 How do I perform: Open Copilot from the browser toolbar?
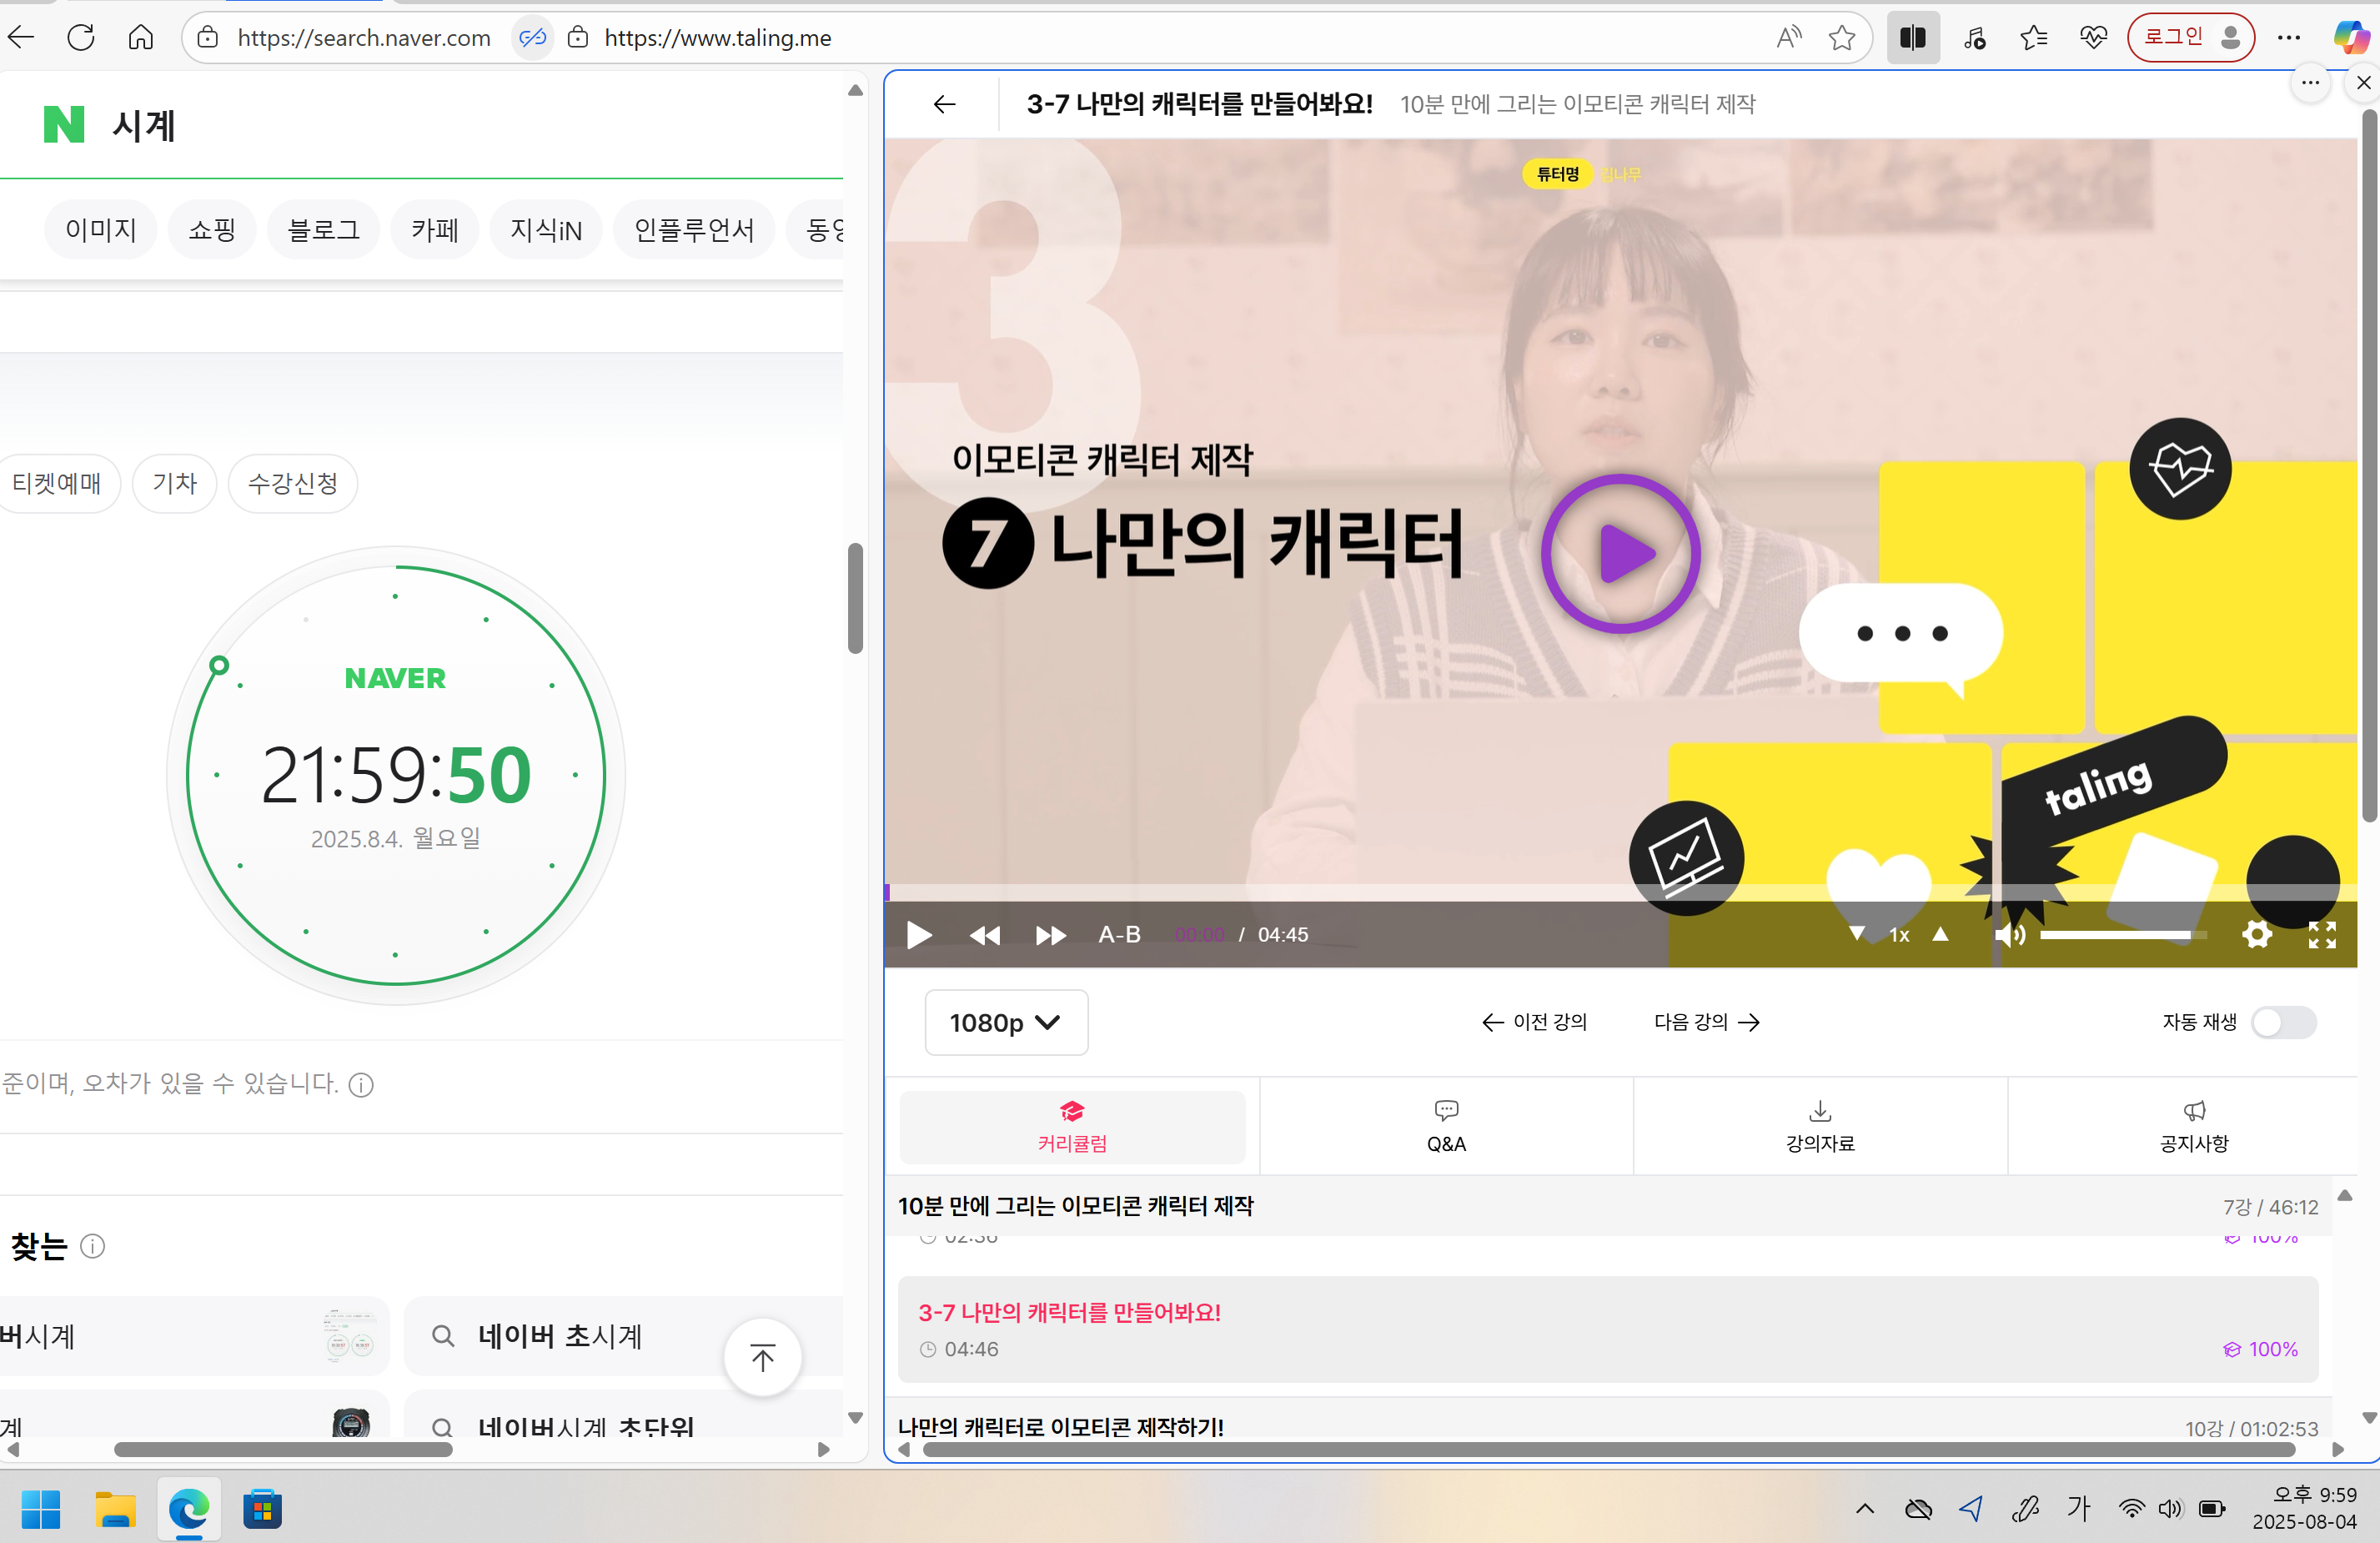point(2350,37)
